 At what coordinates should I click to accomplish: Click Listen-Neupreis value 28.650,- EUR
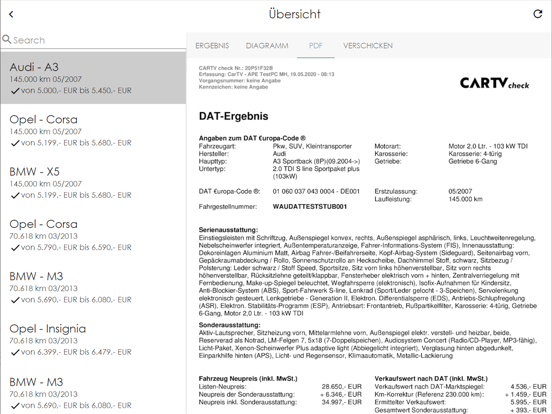pos(341,387)
